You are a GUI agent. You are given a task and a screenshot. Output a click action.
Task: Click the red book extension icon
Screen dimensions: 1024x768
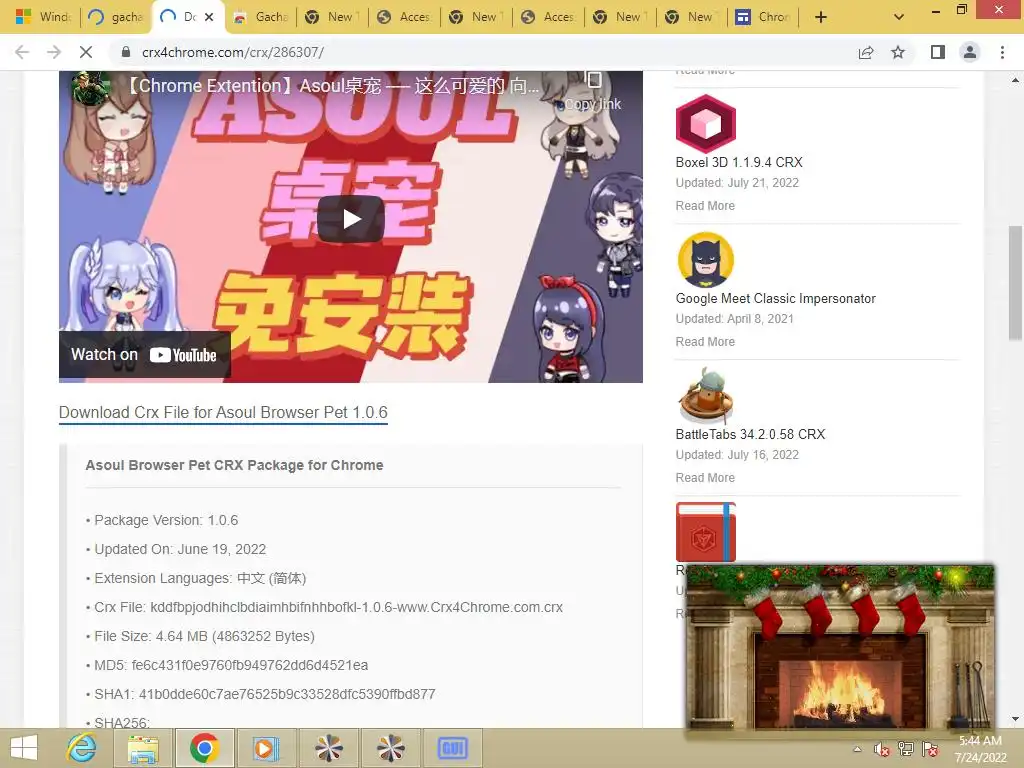point(705,532)
